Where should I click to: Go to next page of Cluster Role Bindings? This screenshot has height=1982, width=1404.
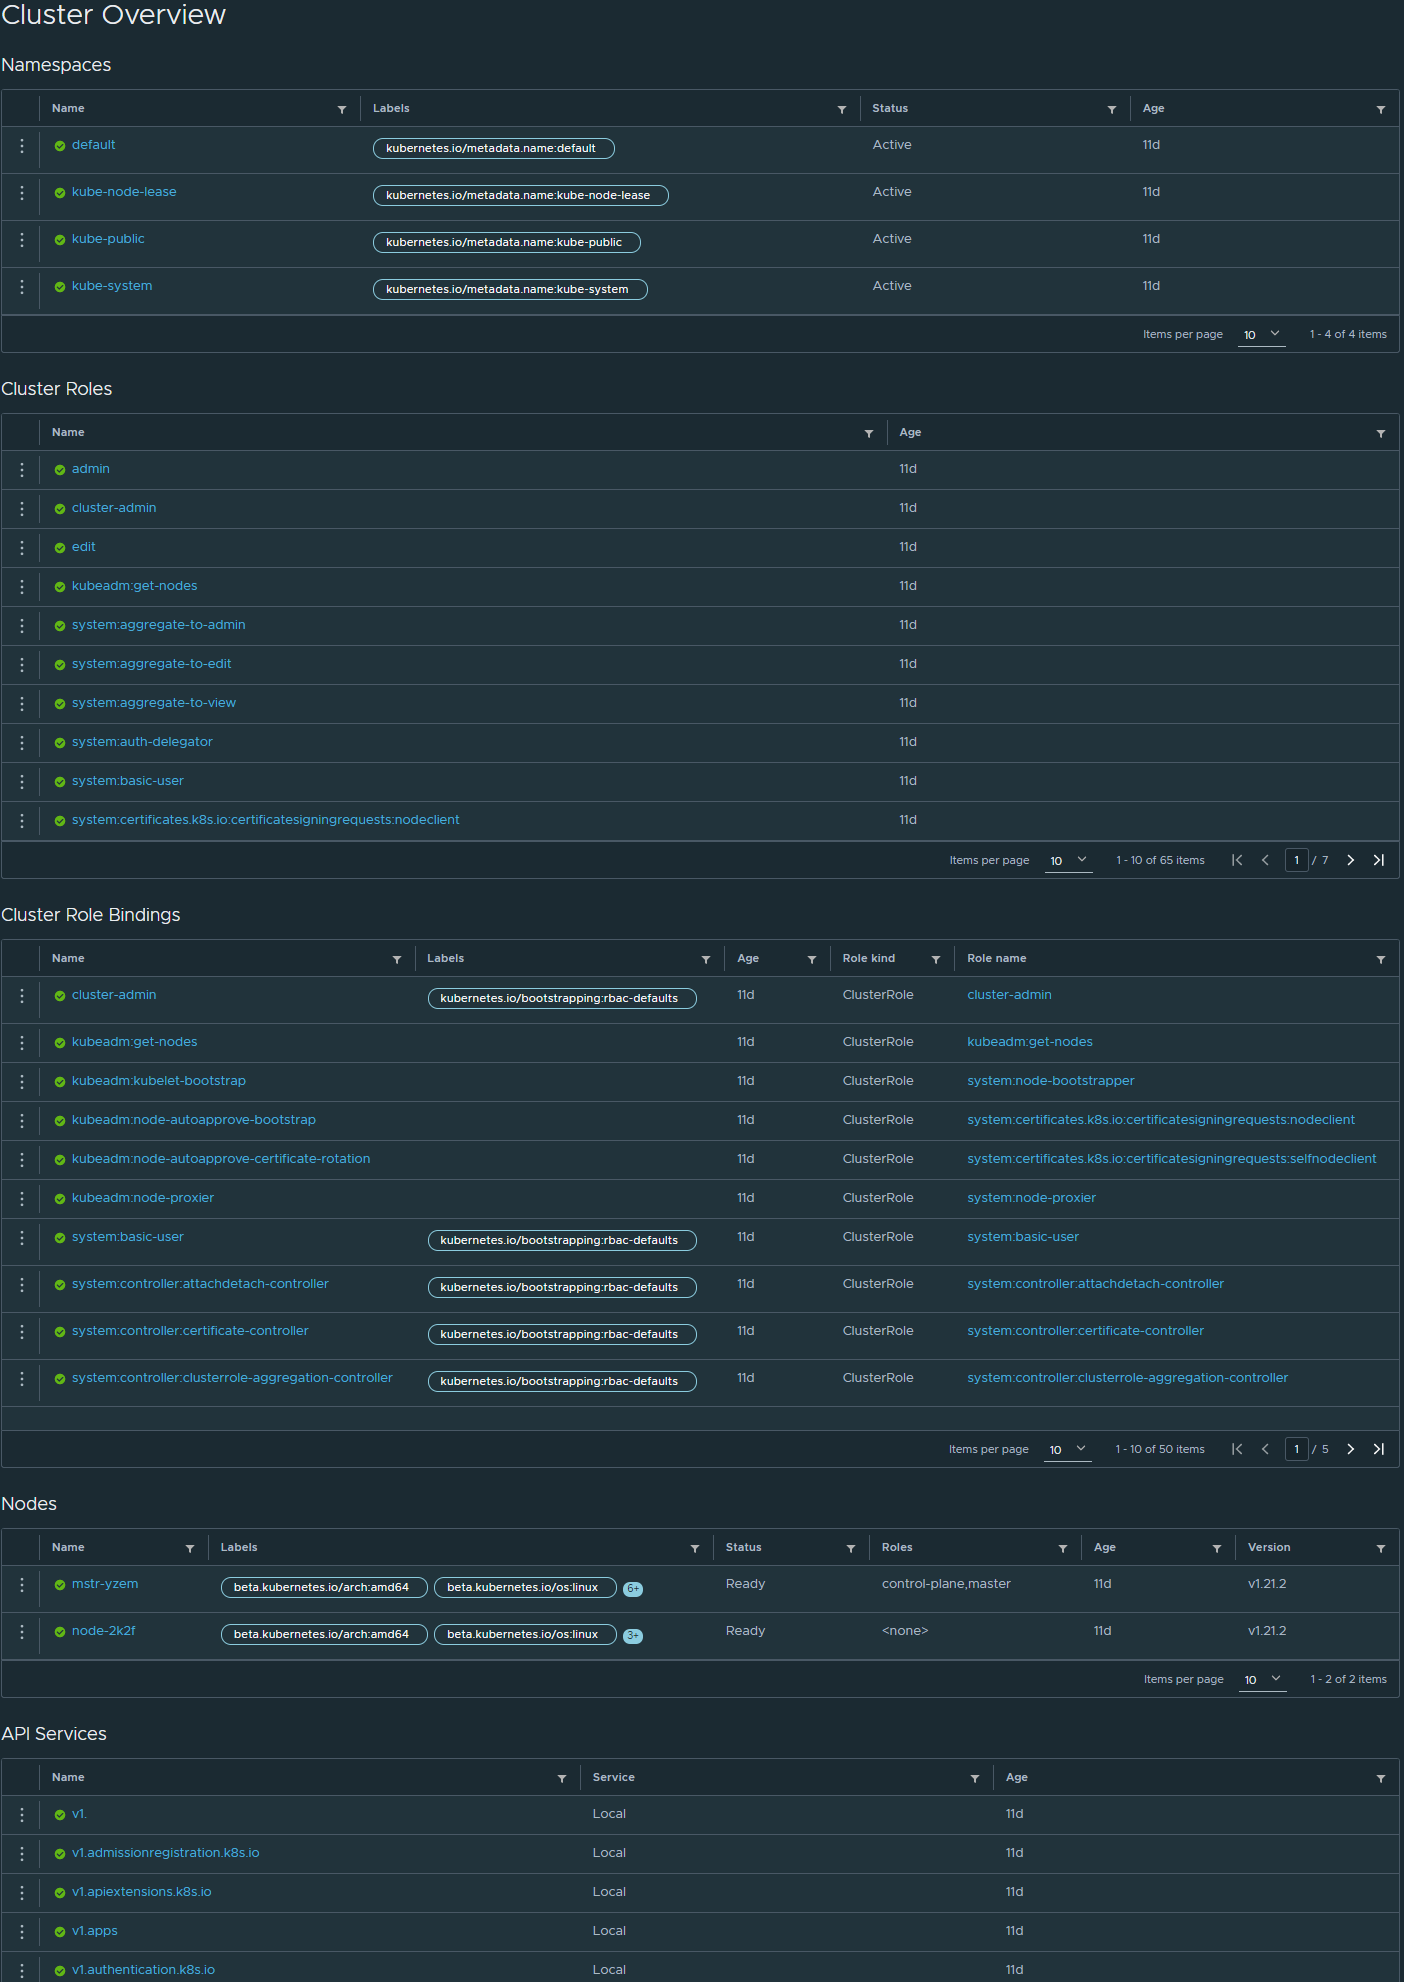point(1350,1449)
